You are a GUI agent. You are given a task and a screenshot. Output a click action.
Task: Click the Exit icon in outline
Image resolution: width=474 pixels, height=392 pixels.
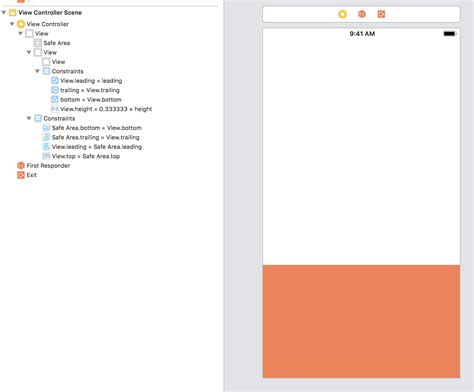pos(21,175)
